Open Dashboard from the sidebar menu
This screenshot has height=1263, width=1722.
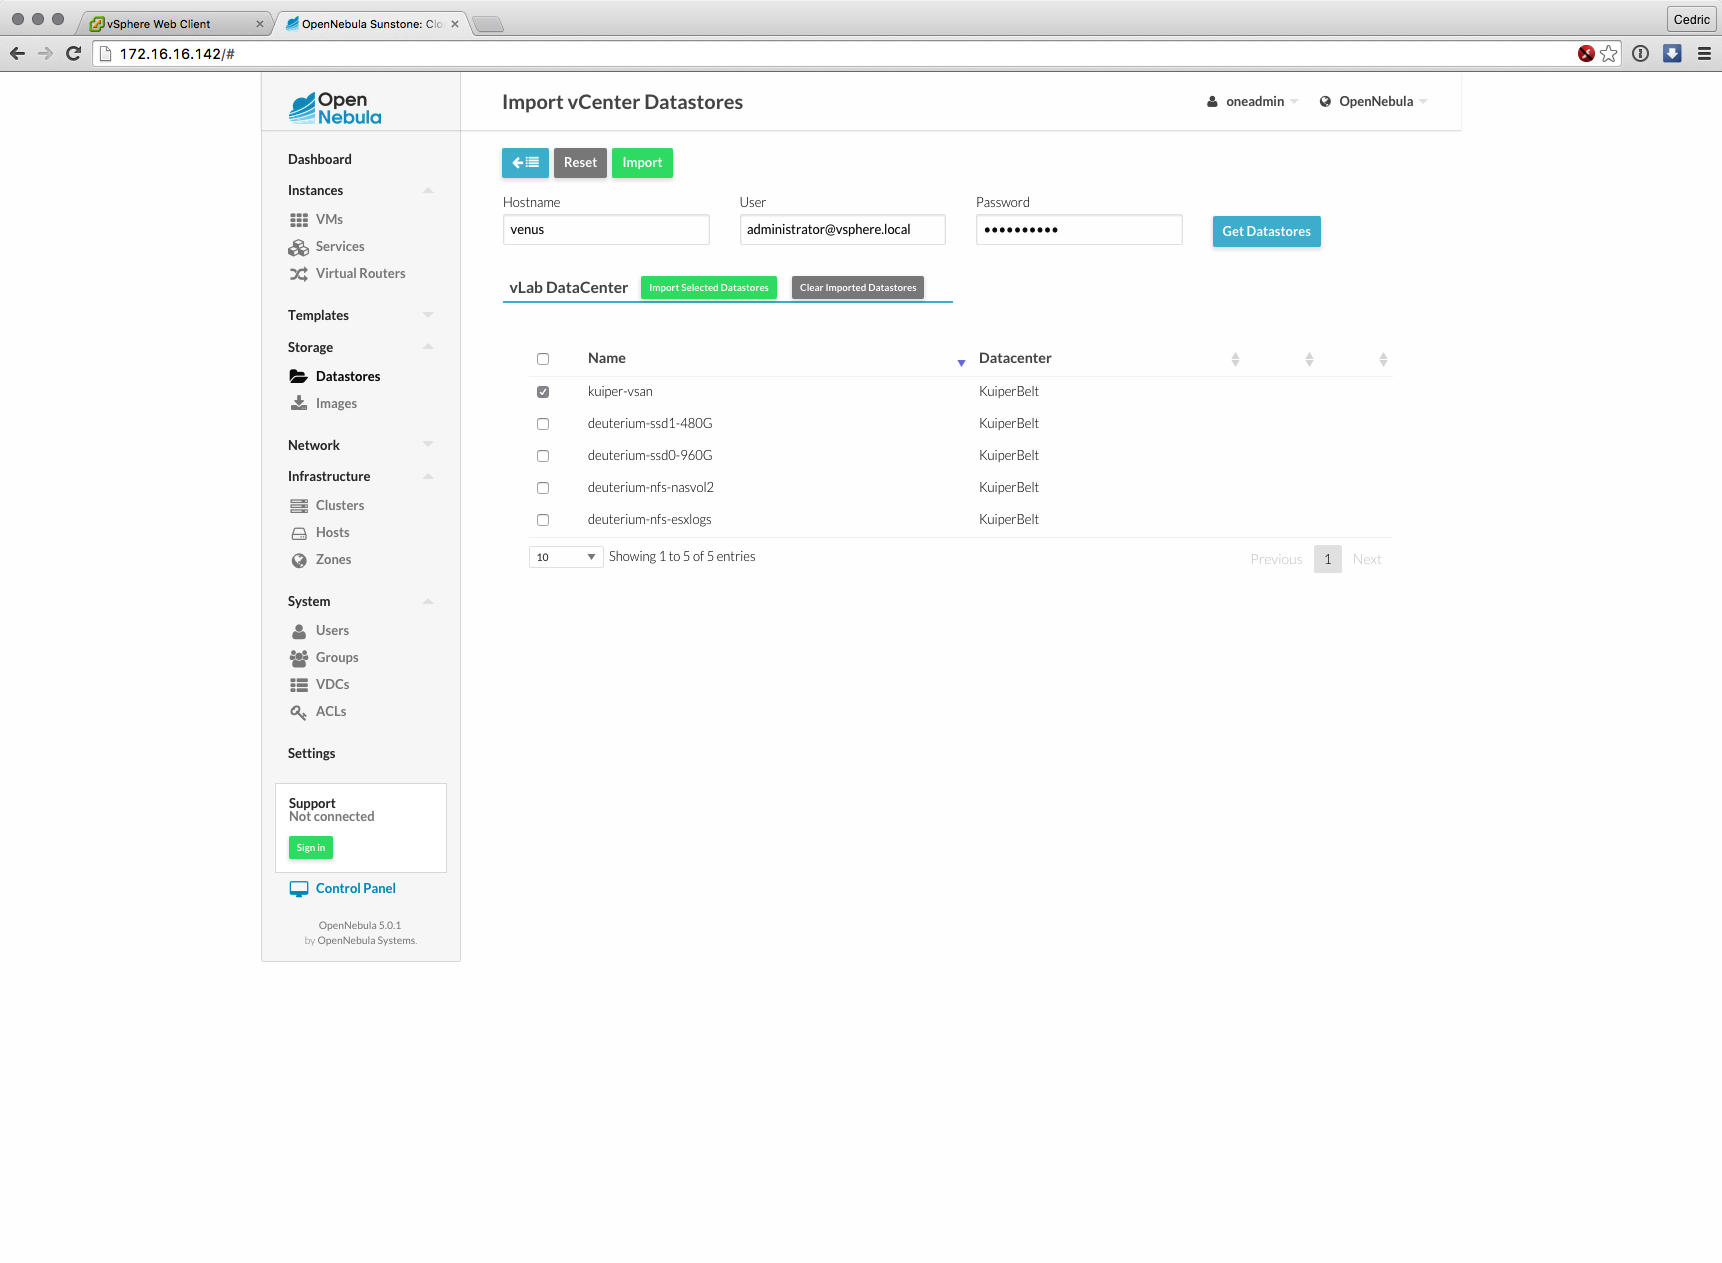[320, 160]
